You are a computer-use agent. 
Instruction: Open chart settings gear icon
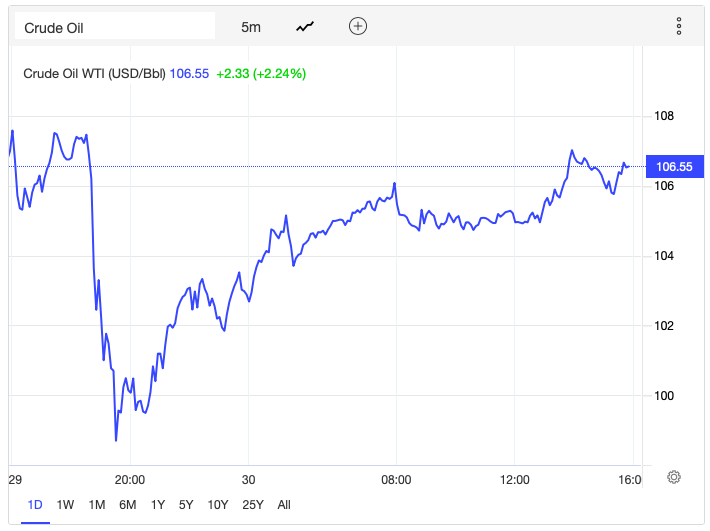point(674,477)
